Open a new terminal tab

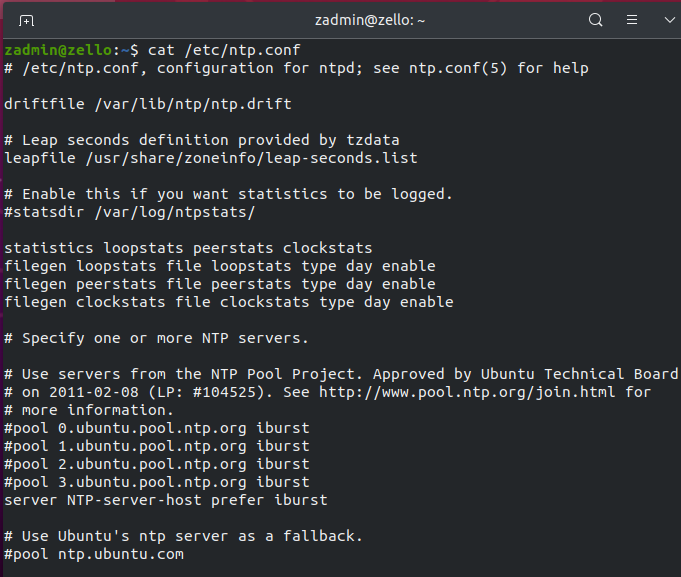coord(27,20)
